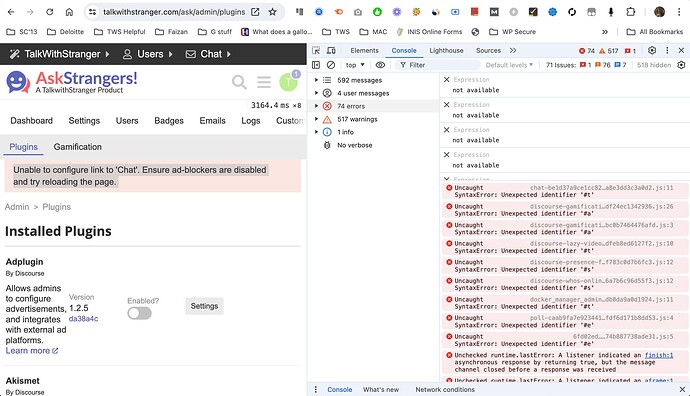The width and height of the screenshot is (690, 396).
Task: Remove the first live expression
Action: coord(447,80)
